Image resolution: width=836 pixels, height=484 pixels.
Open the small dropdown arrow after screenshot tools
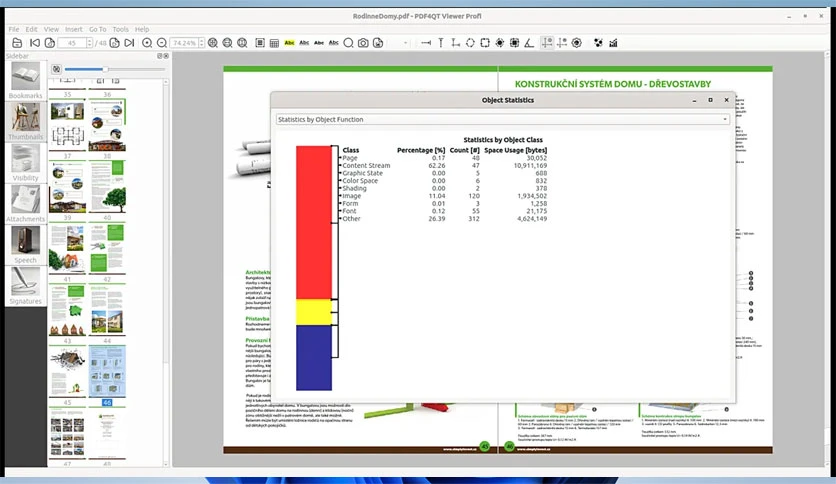[406, 43]
